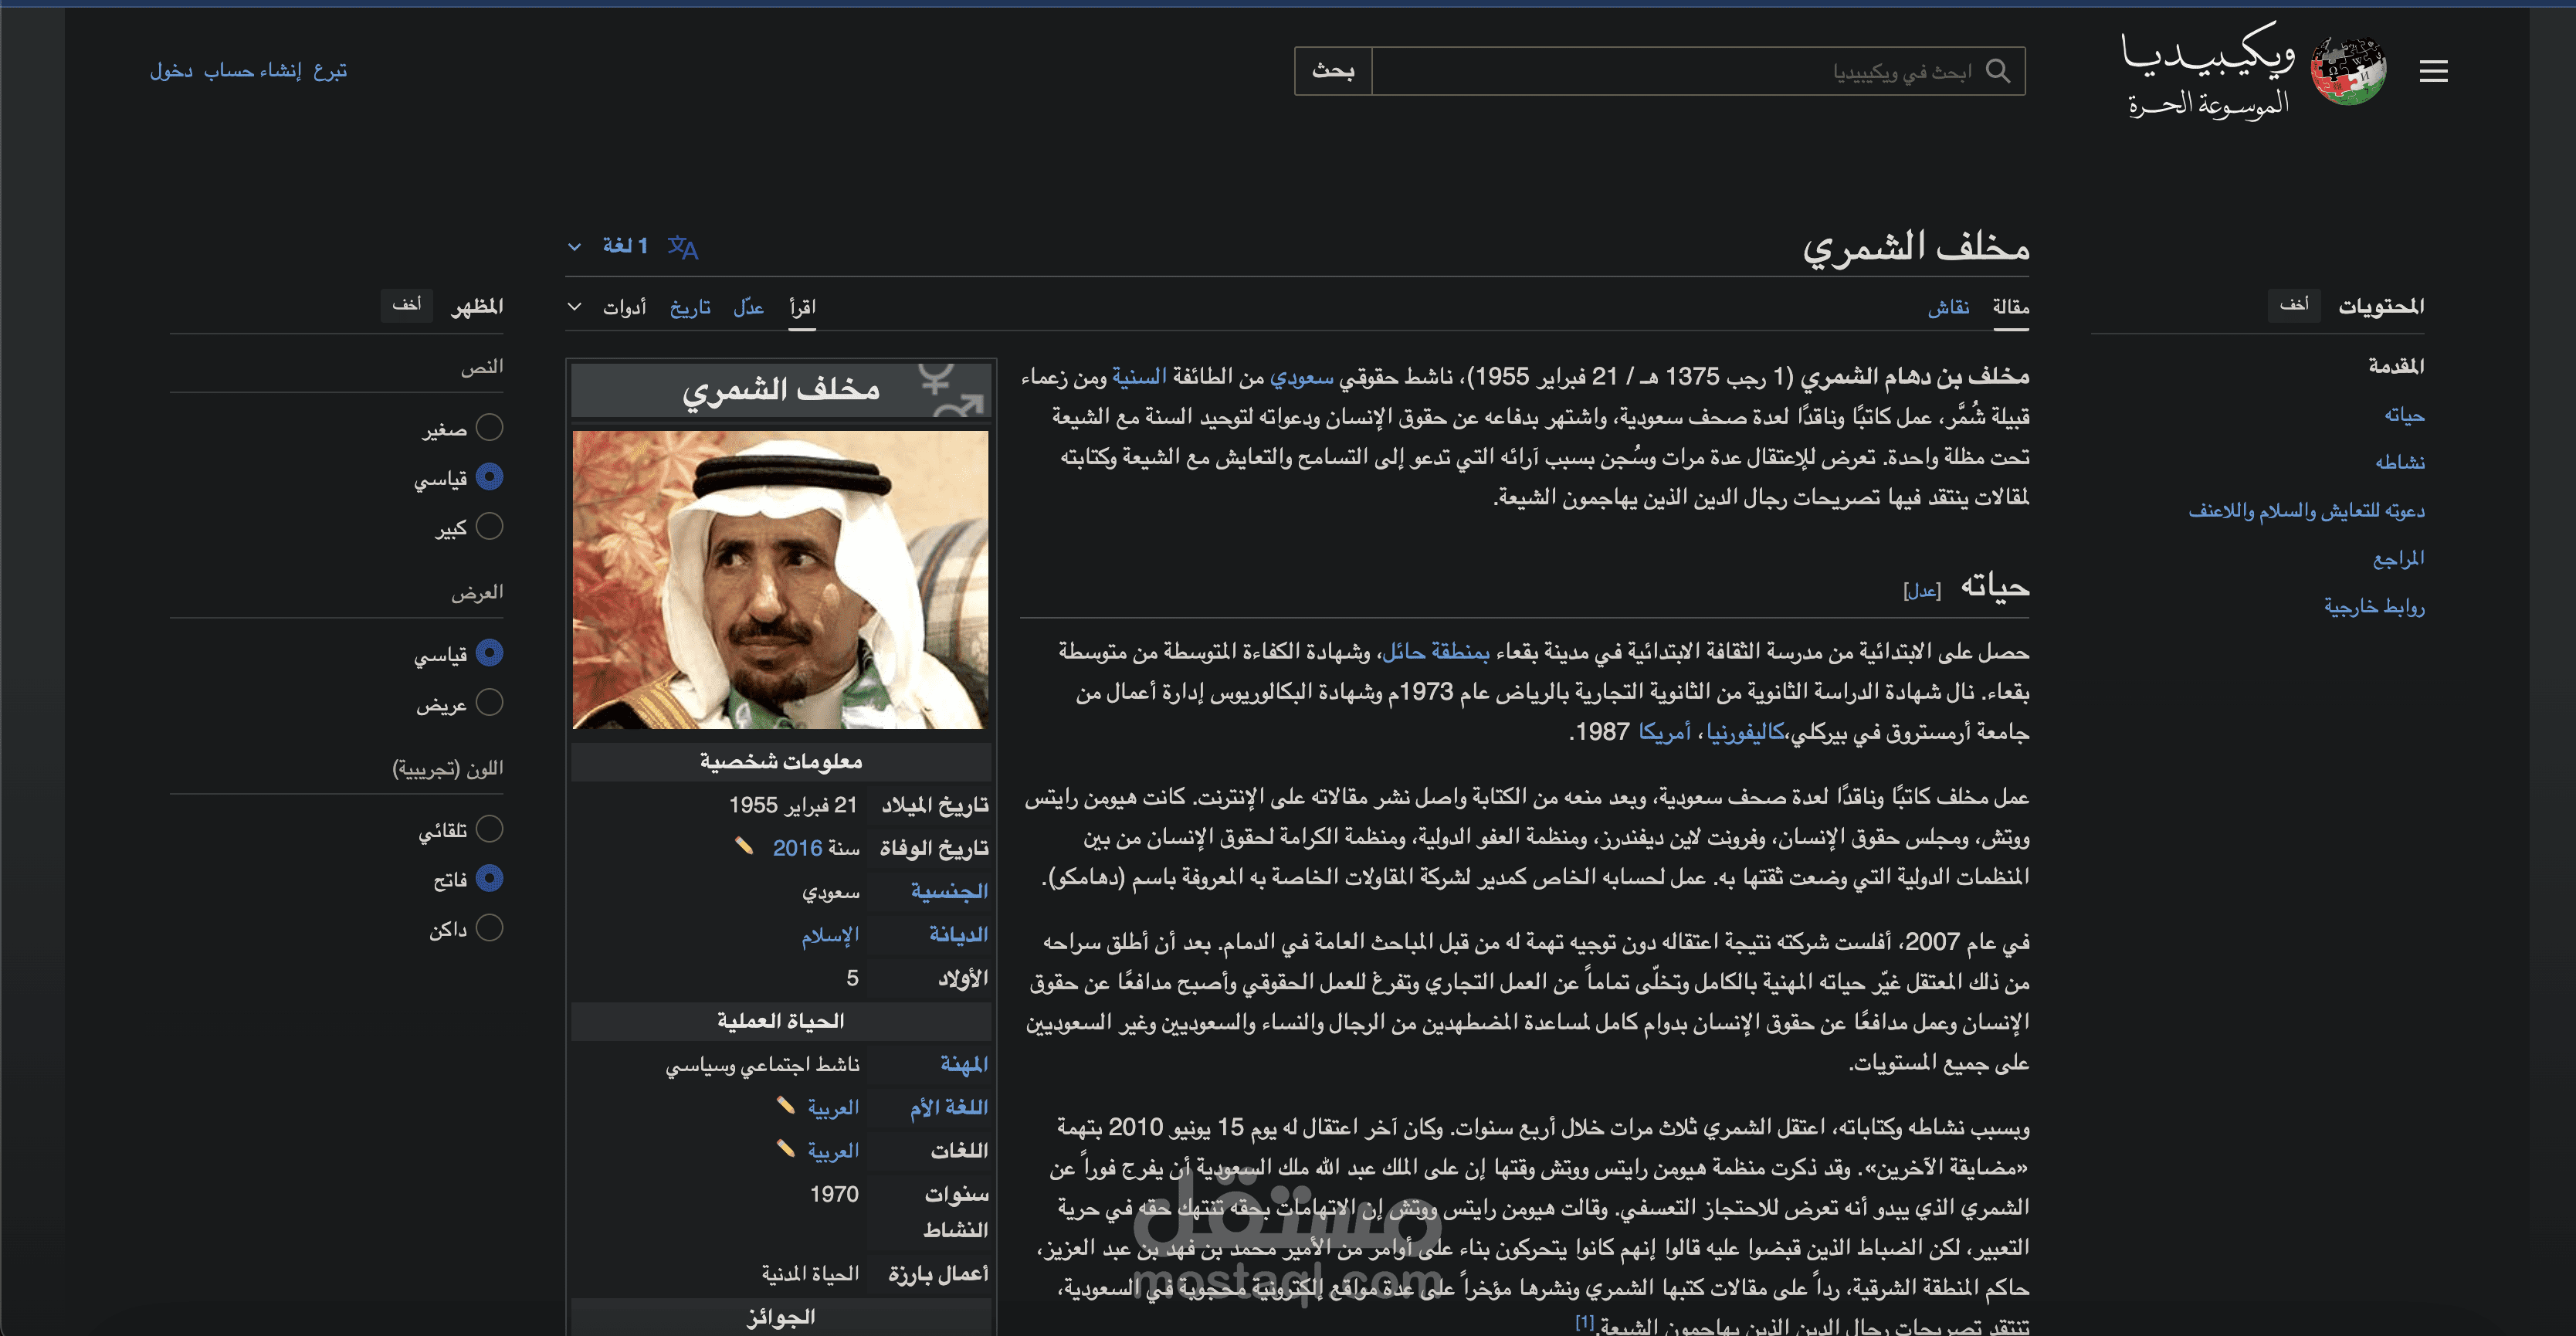Screen dimensions: 2576x1336
Task: Click the magnifier icon in search box
Action: (x=1997, y=71)
